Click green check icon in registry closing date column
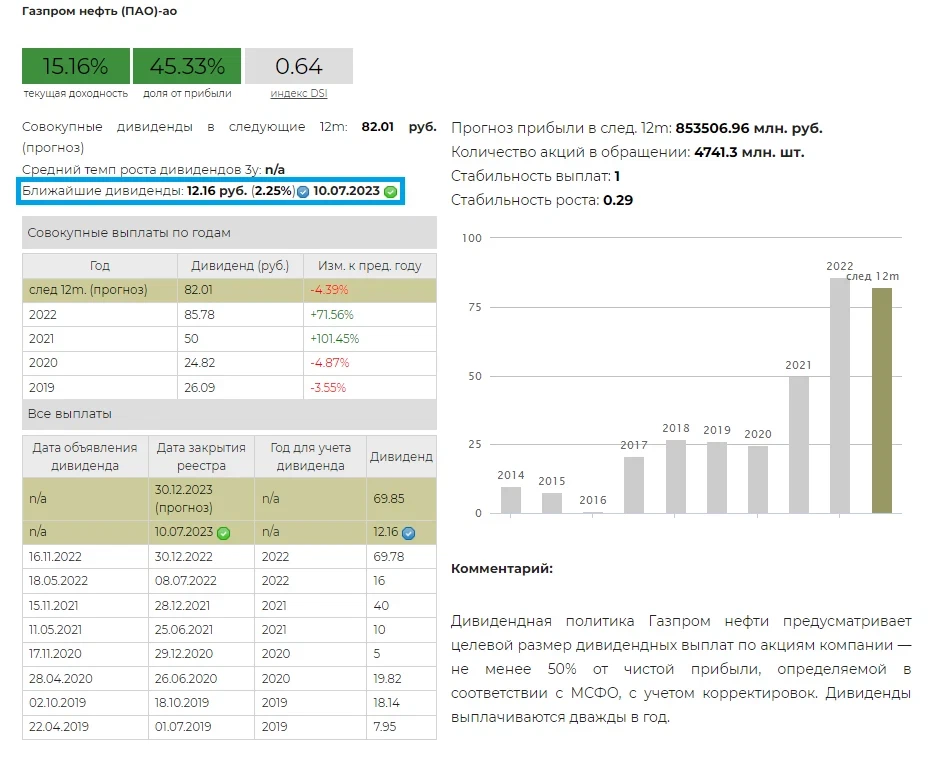The width and height of the screenshot is (938, 759). tap(224, 533)
